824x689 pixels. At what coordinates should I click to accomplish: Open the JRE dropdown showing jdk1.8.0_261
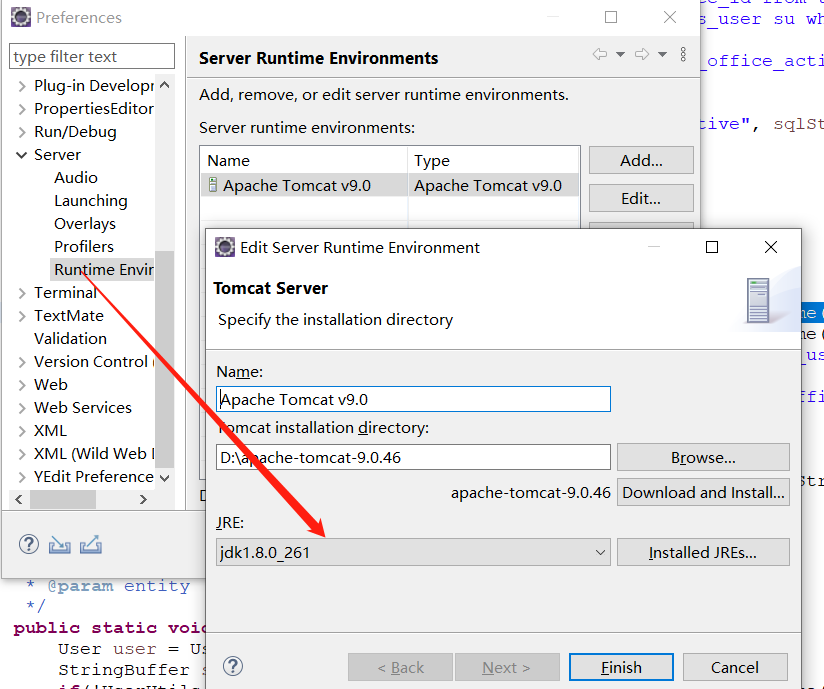600,551
